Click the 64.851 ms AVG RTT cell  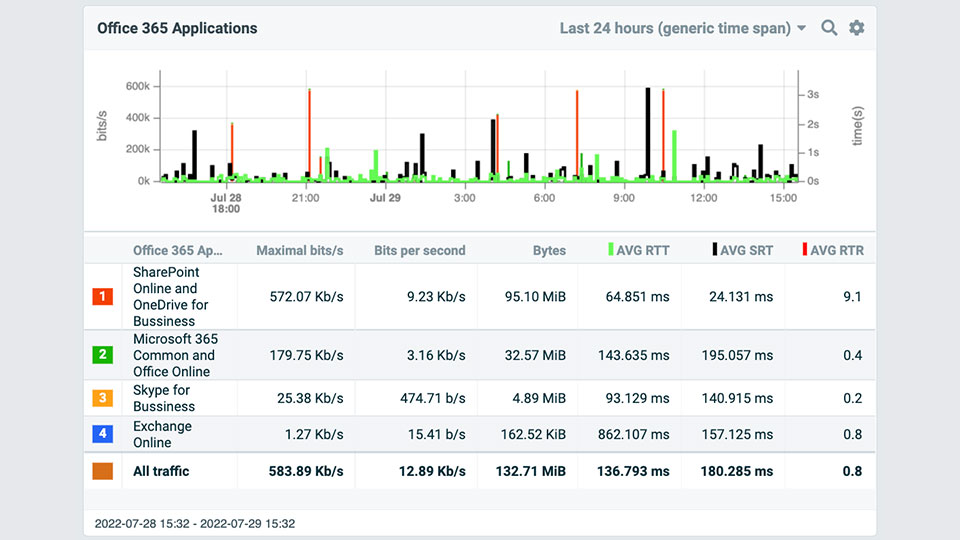637,296
